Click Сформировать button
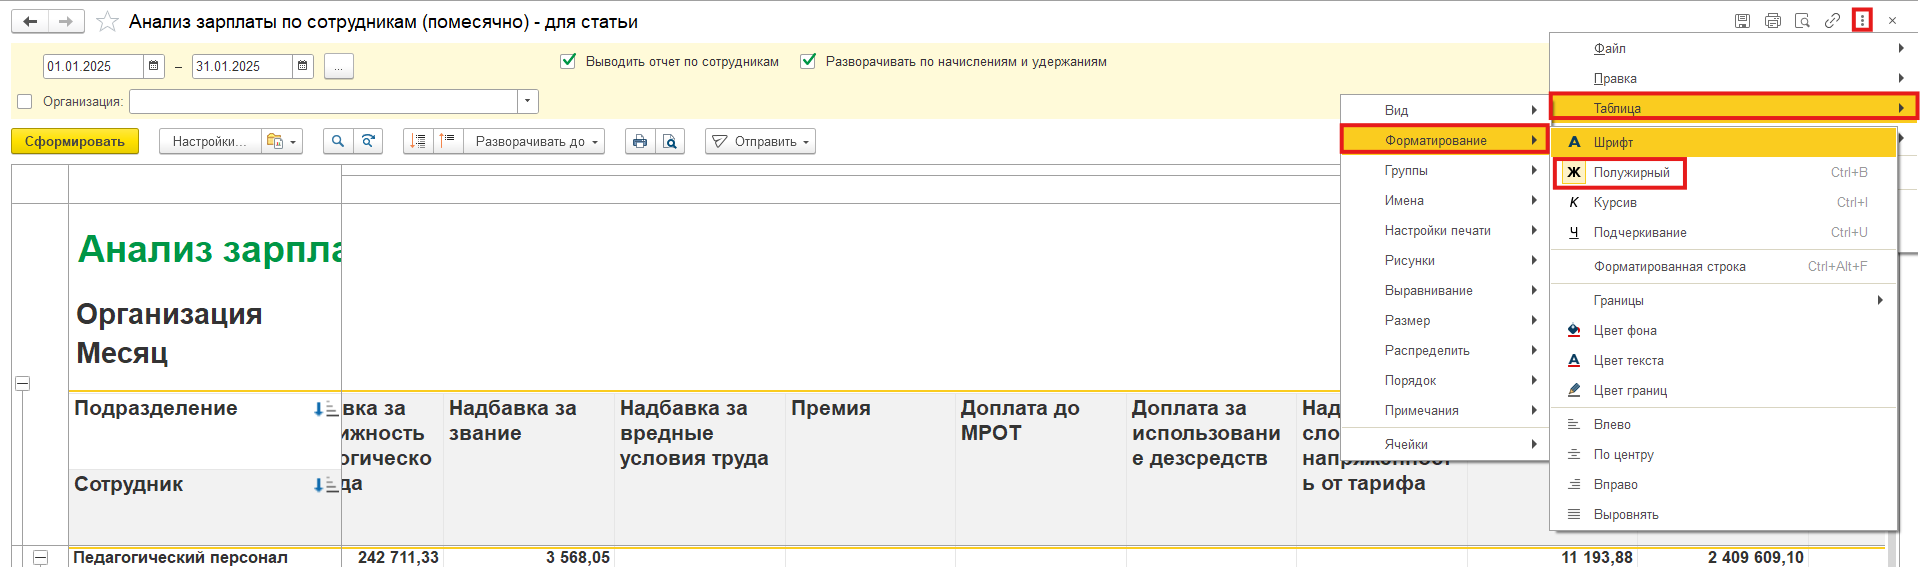 (x=75, y=141)
